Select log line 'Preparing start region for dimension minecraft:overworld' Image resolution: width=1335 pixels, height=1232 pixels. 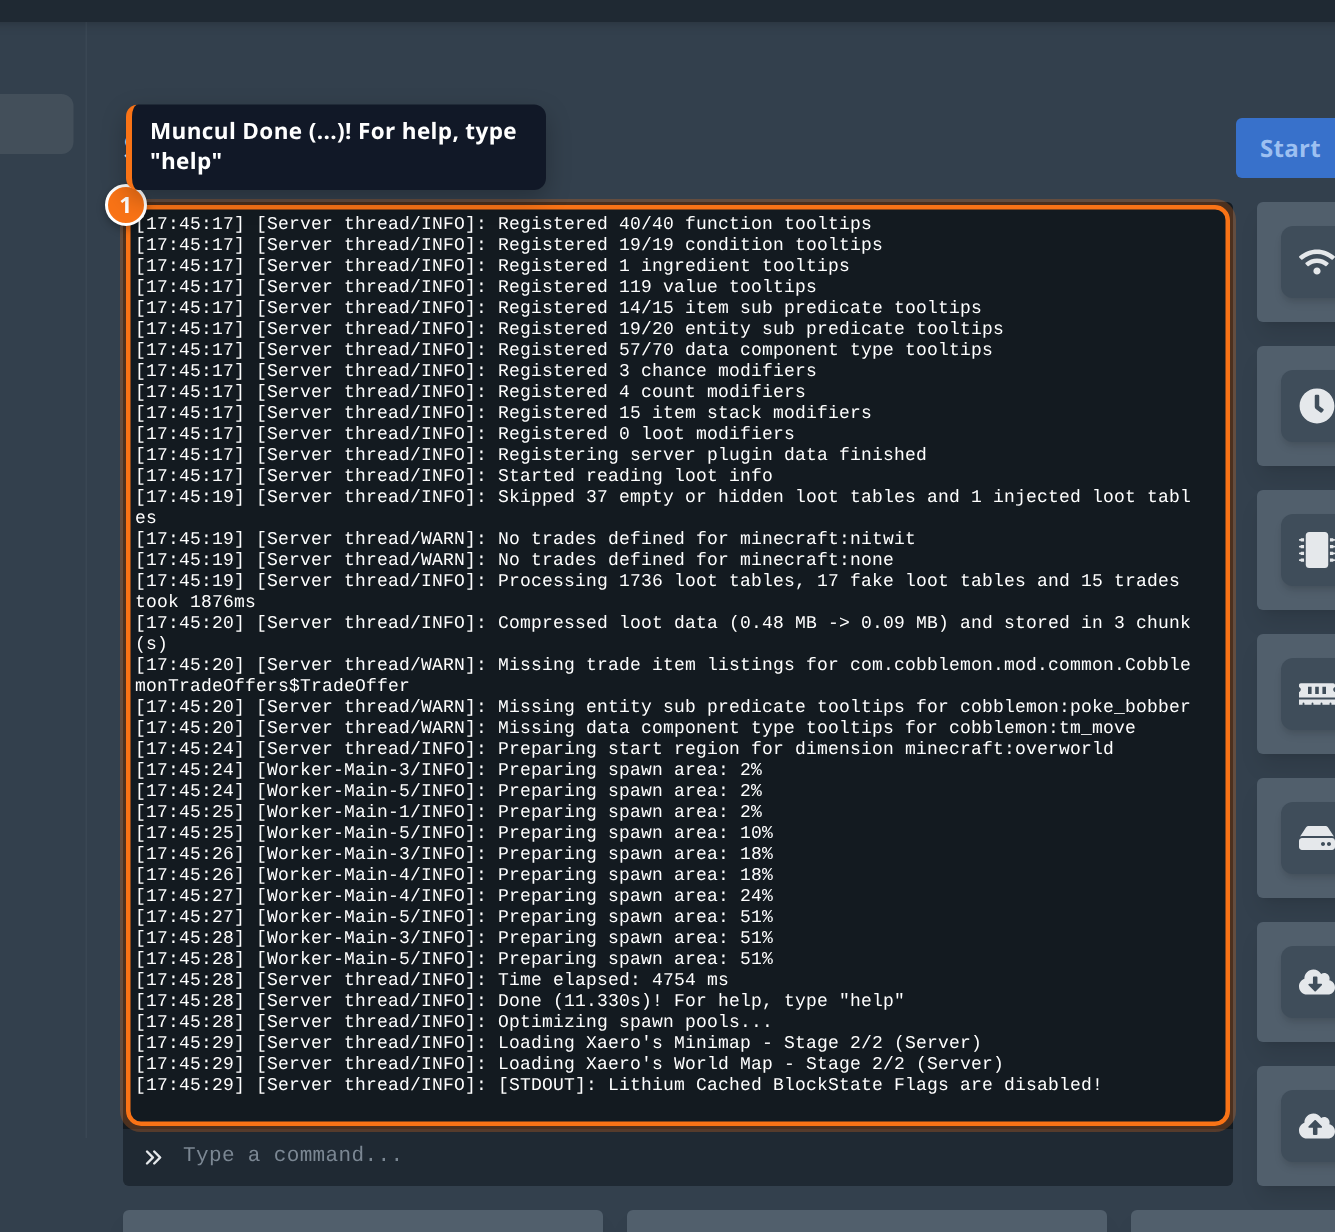tap(624, 749)
